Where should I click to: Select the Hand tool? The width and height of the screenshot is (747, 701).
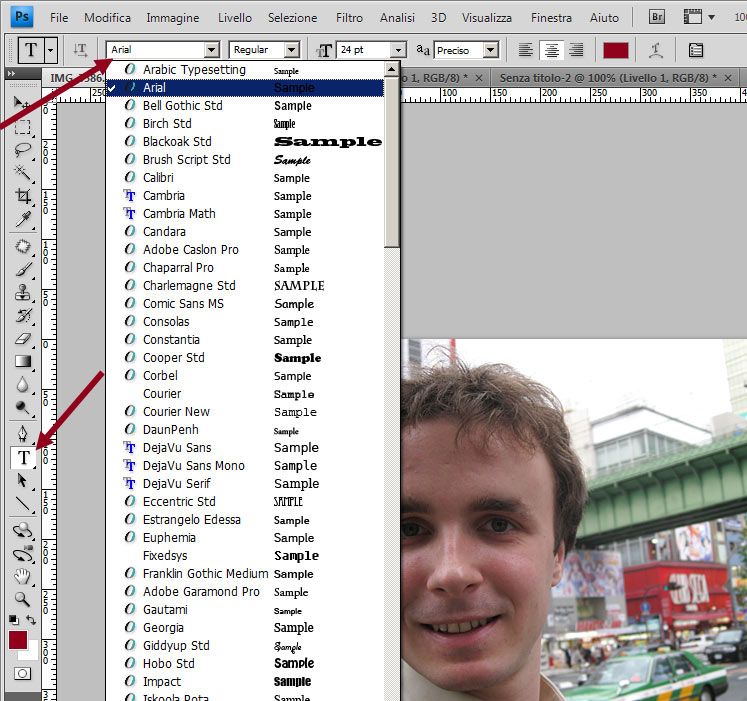click(x=22, y=577)
